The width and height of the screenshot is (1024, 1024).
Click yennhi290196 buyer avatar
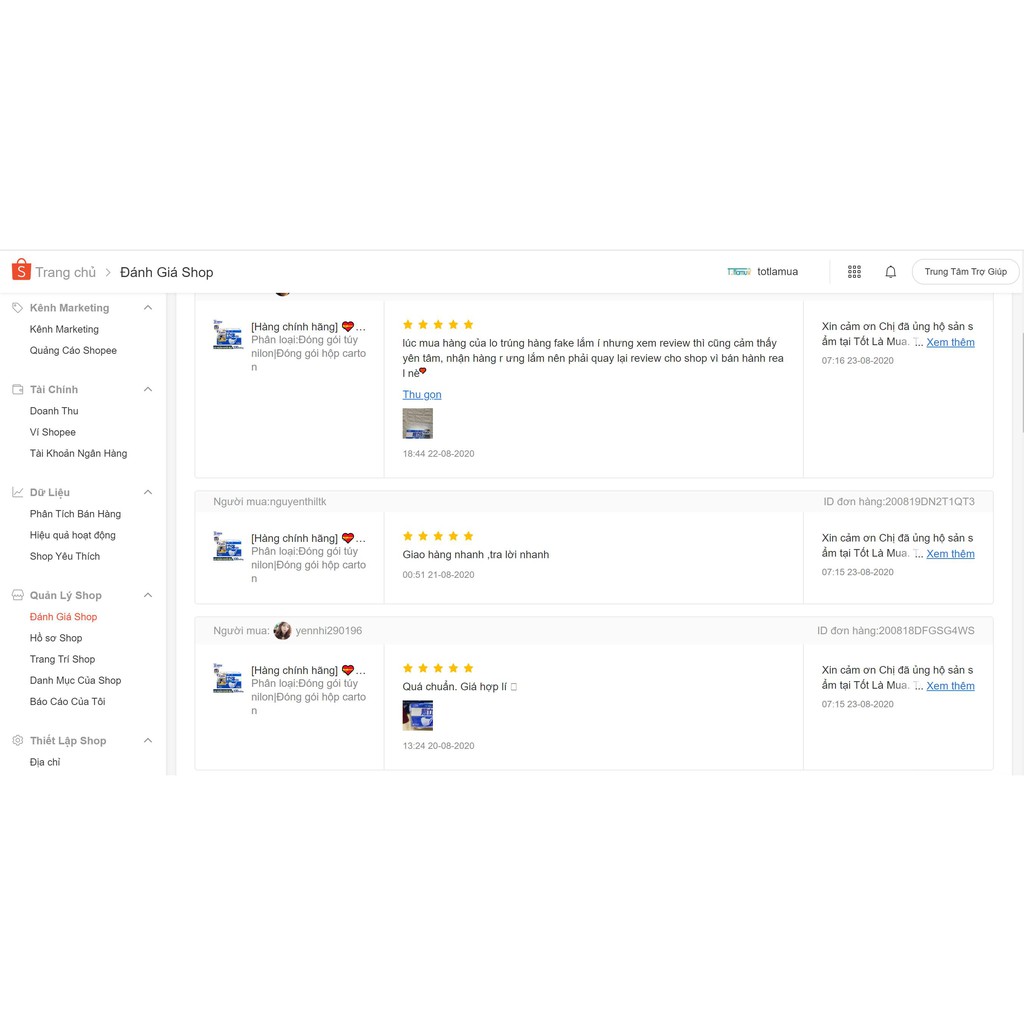click(282, 631)
